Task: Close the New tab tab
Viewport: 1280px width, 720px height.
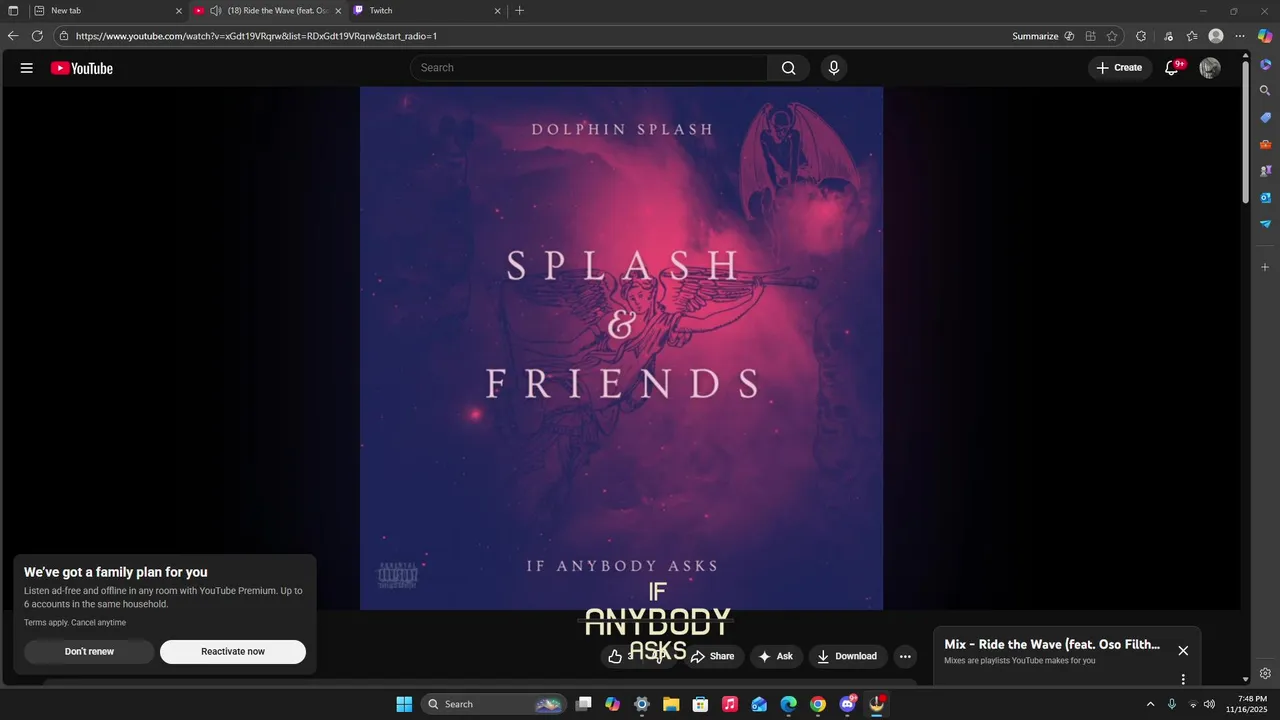Action: [x=179, y=11]
